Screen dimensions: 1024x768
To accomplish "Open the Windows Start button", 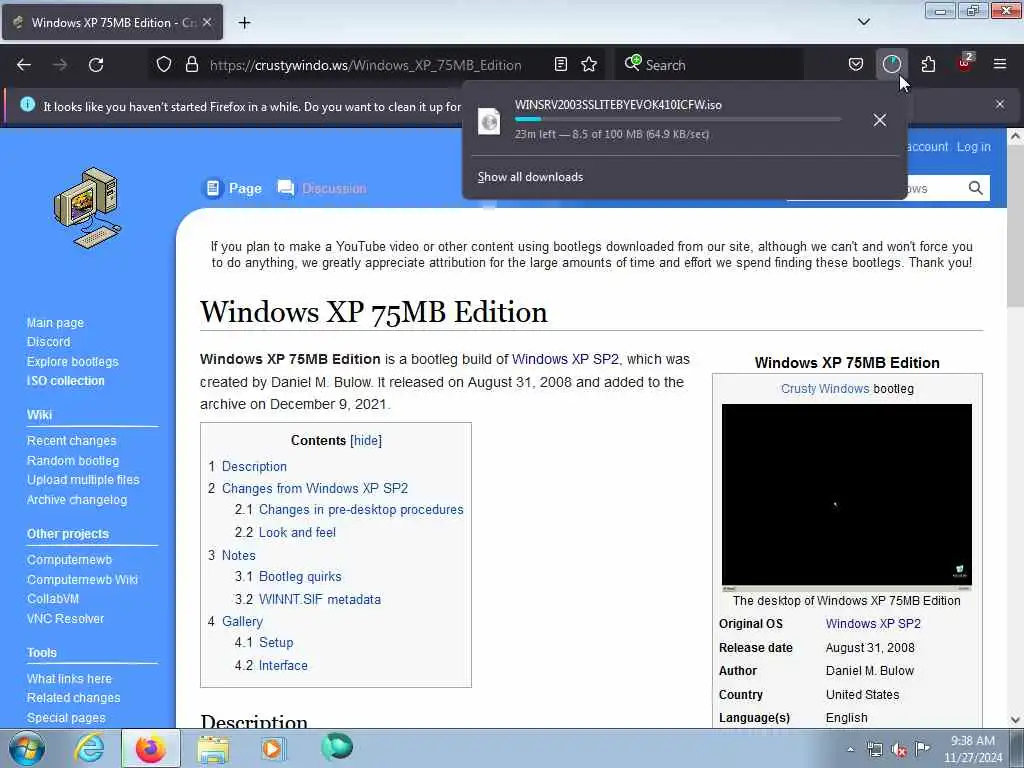I will (x=27, y=748).
